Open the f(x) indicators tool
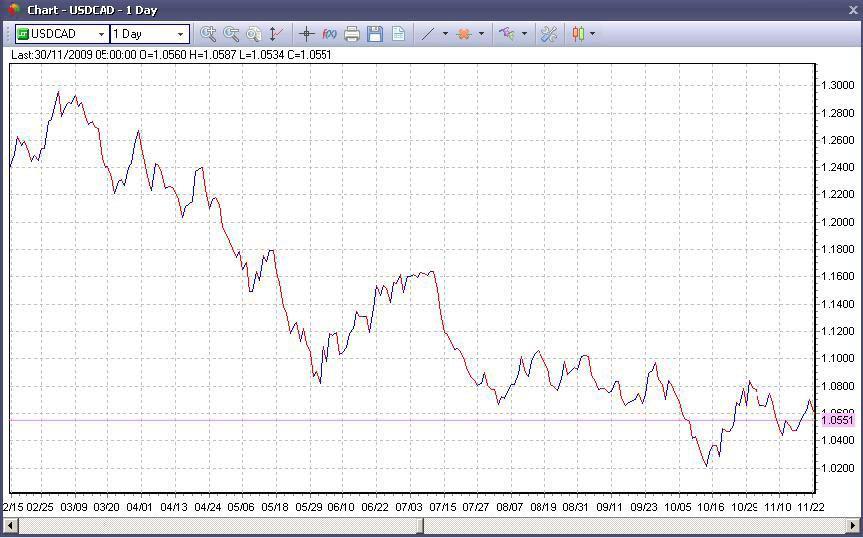The height and width of the screenshot is (538, 863). coord(329,34)
